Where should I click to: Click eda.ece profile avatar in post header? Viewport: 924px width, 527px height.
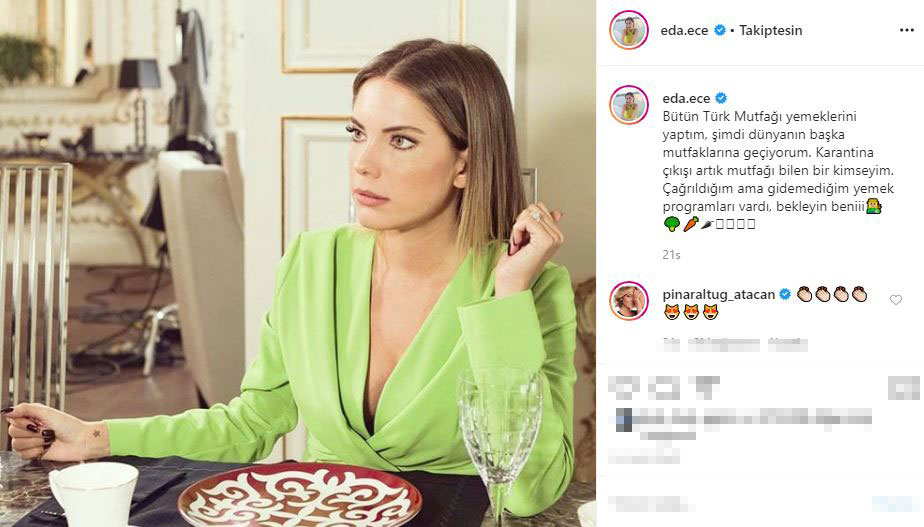tap(629, 30)
